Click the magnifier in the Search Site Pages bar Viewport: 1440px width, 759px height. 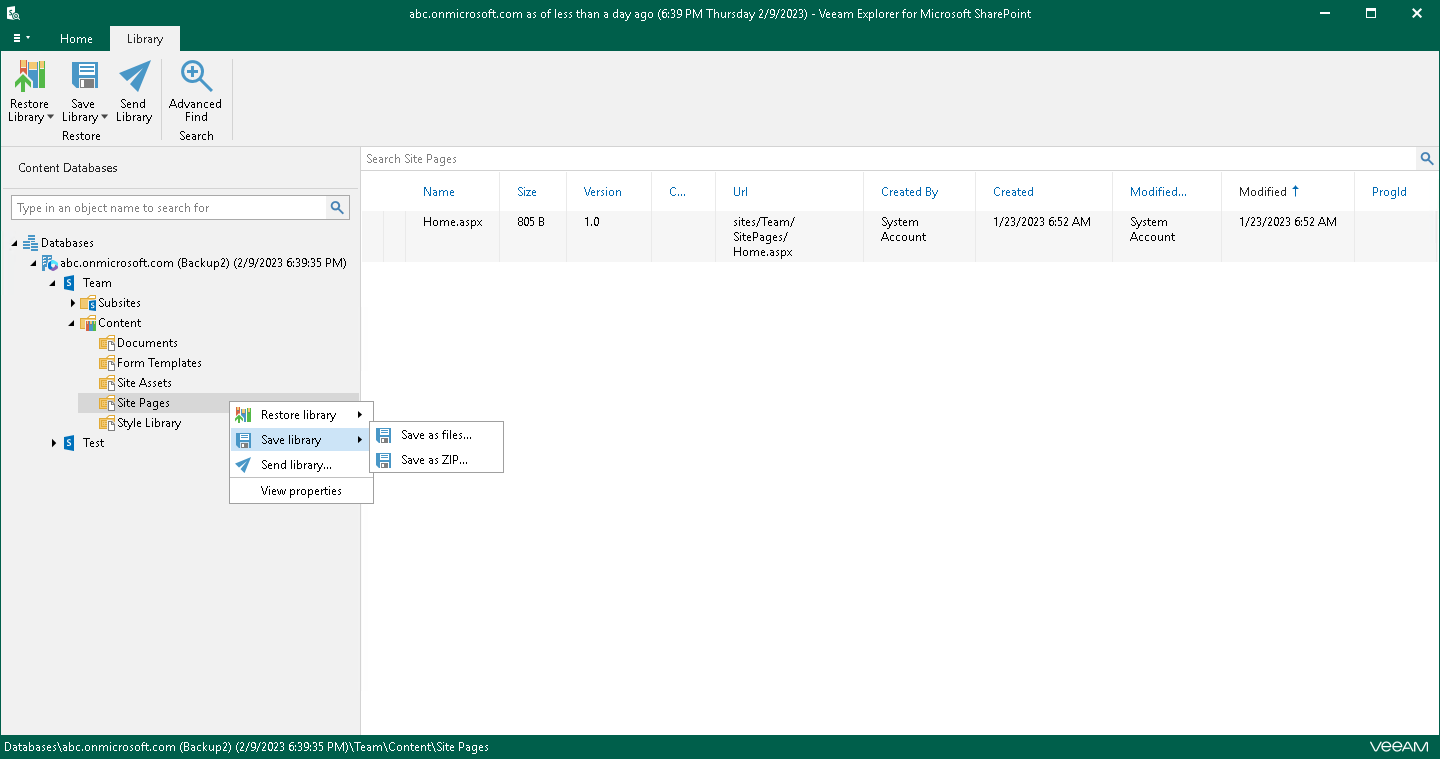point(1427,158)
